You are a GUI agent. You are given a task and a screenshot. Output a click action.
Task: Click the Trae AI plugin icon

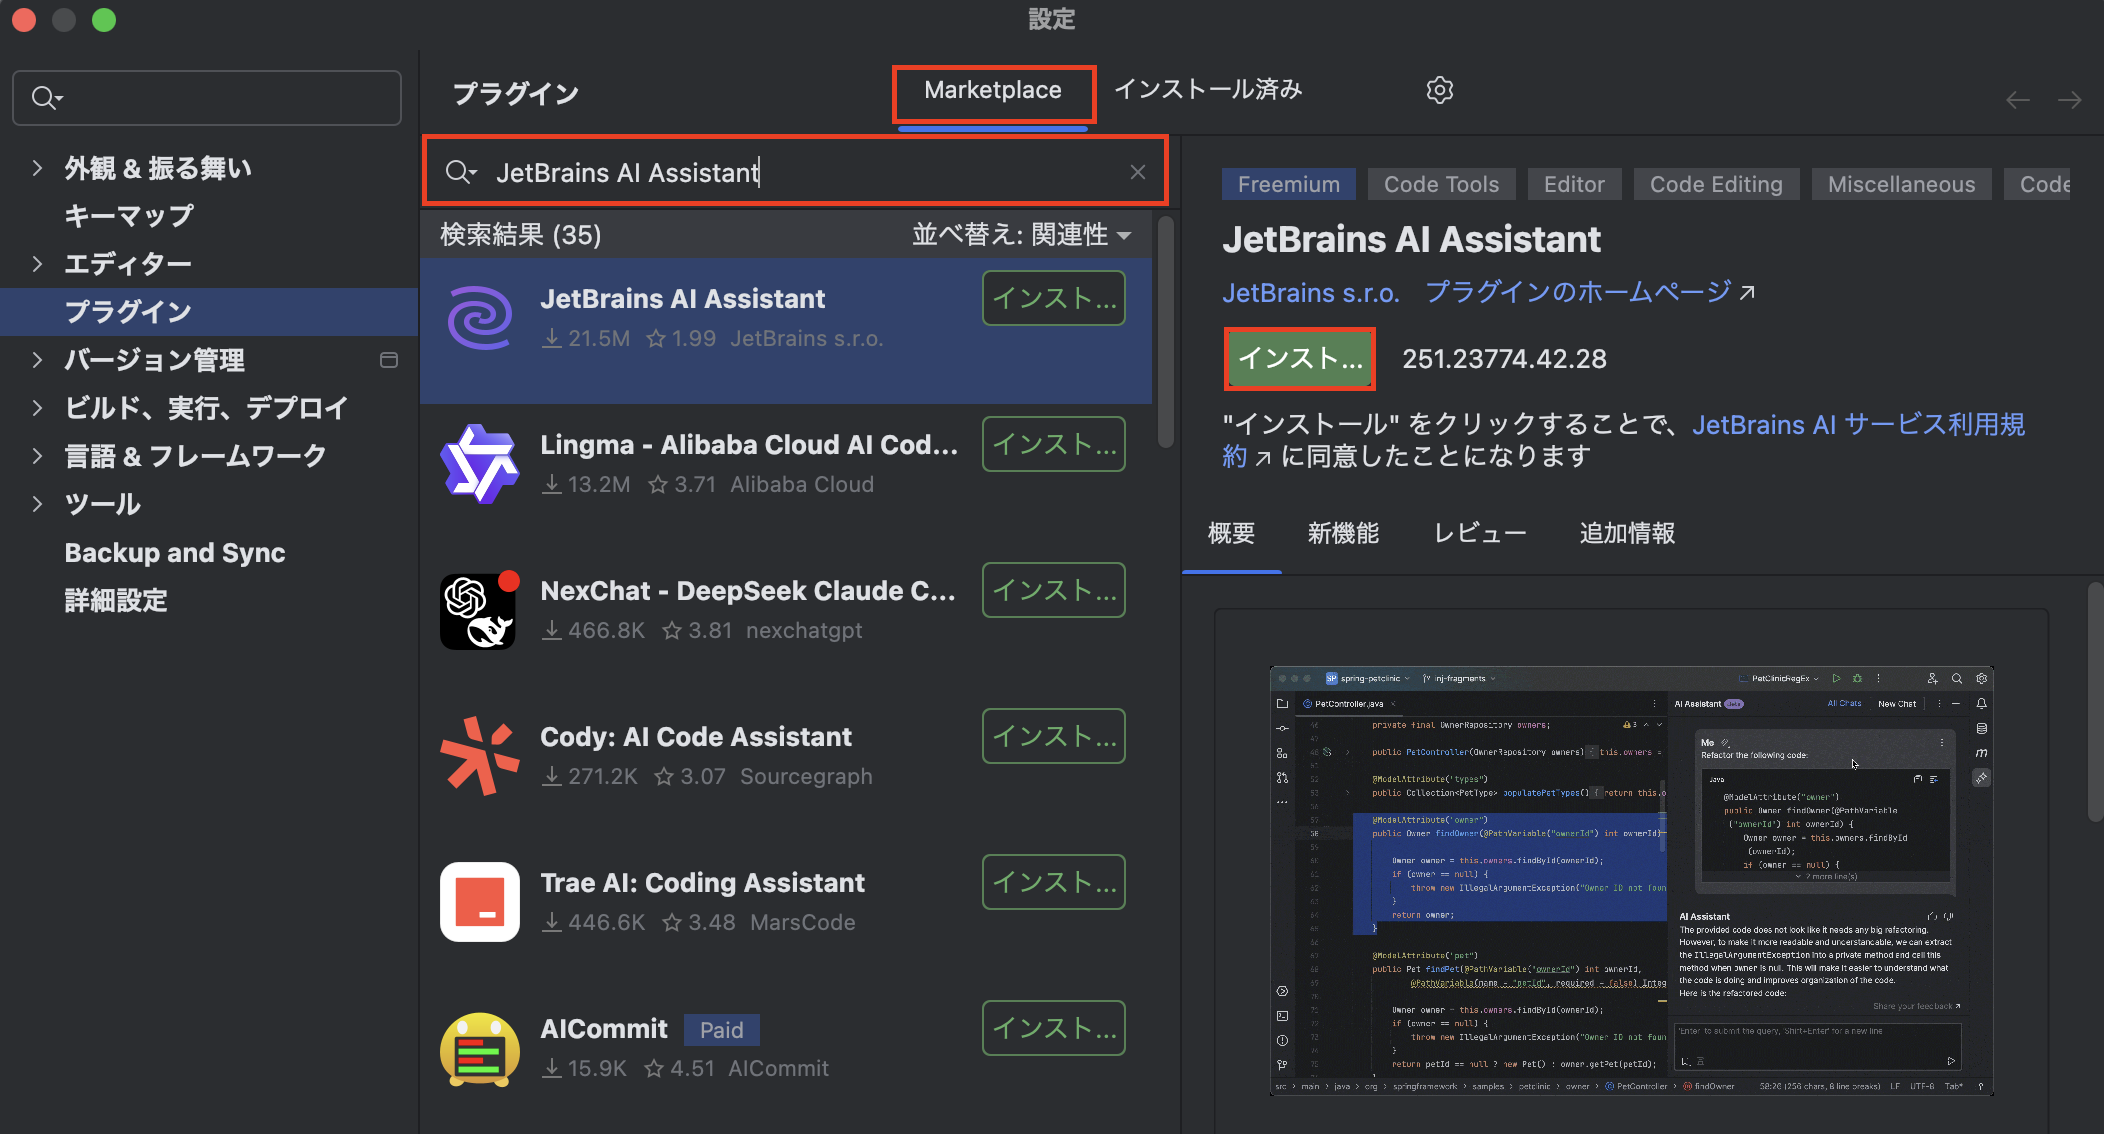480,902
